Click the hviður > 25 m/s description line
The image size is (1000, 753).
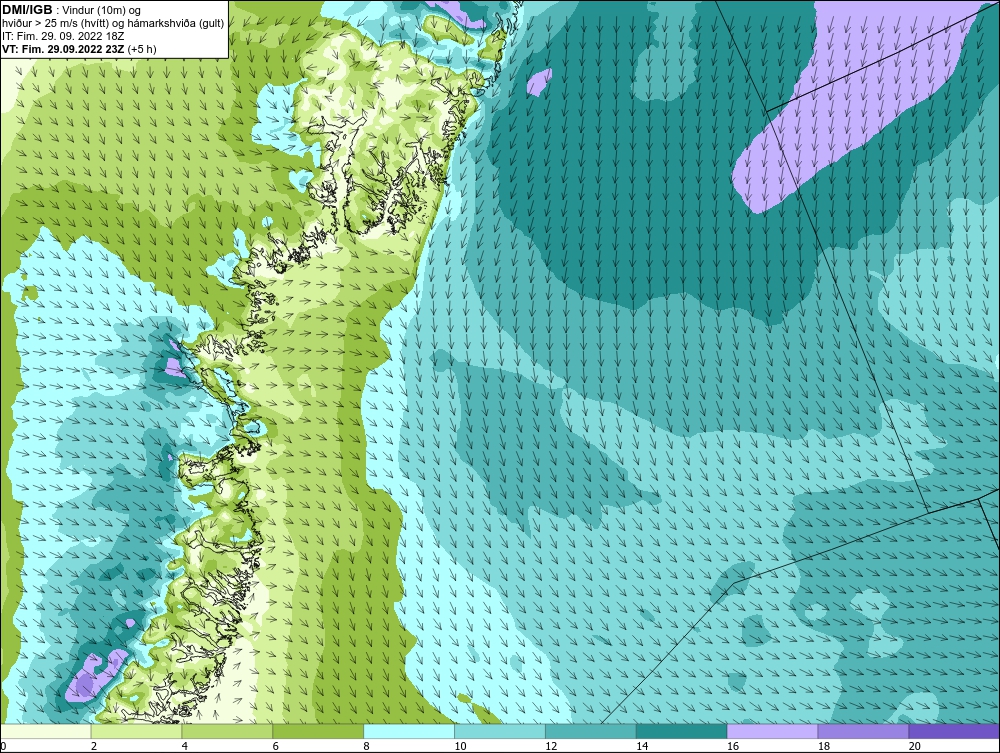(113, 24)
